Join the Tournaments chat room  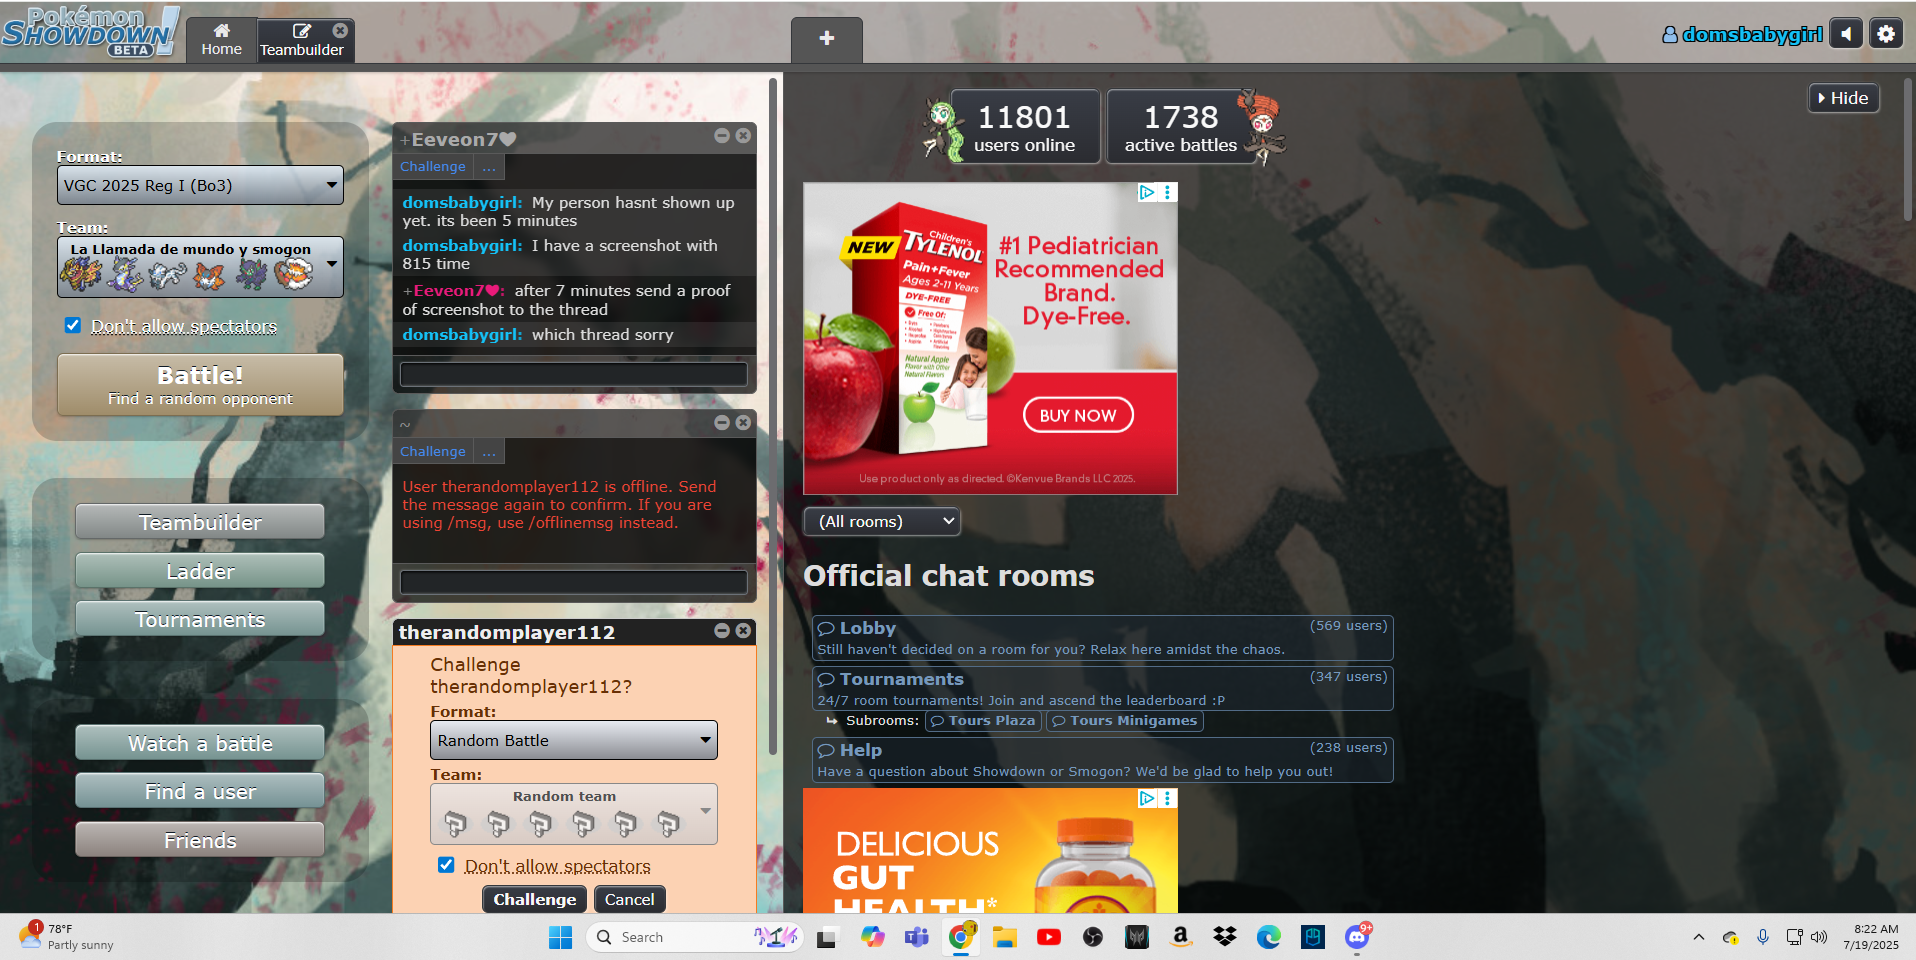pyautogui.click(x=1102, y=689)
